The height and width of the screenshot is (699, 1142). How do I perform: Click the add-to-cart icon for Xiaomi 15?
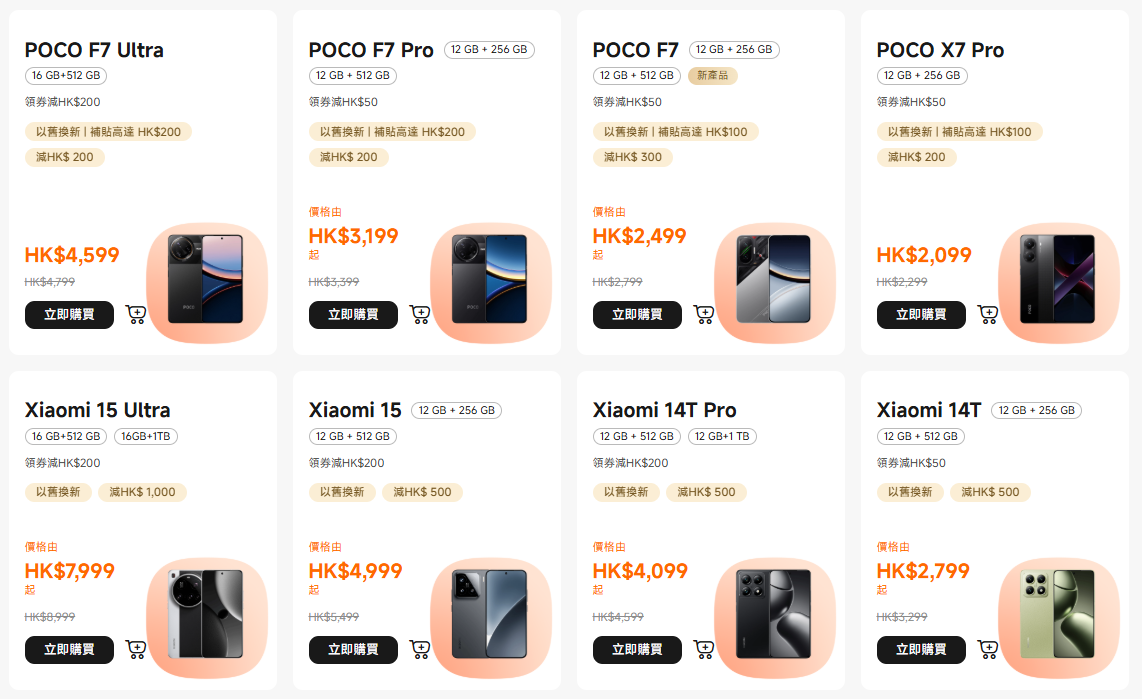421,649
